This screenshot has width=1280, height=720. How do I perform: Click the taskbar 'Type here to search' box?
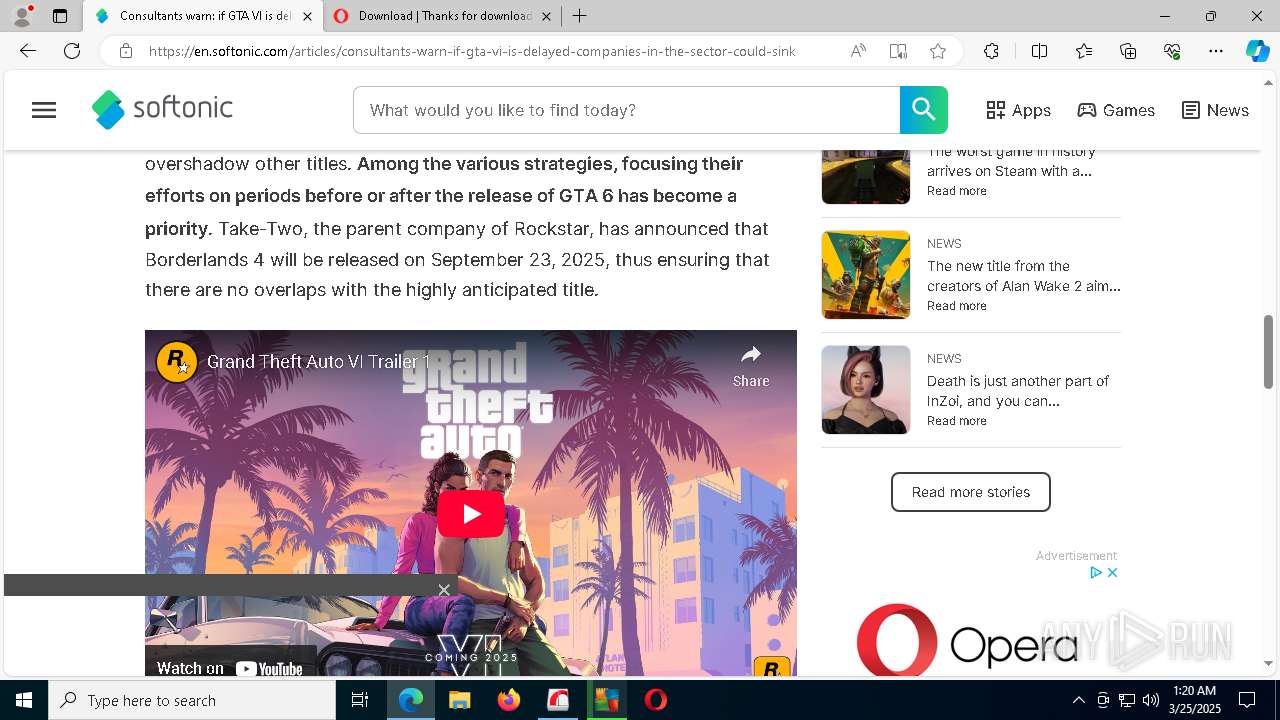[x=192, y=700]
